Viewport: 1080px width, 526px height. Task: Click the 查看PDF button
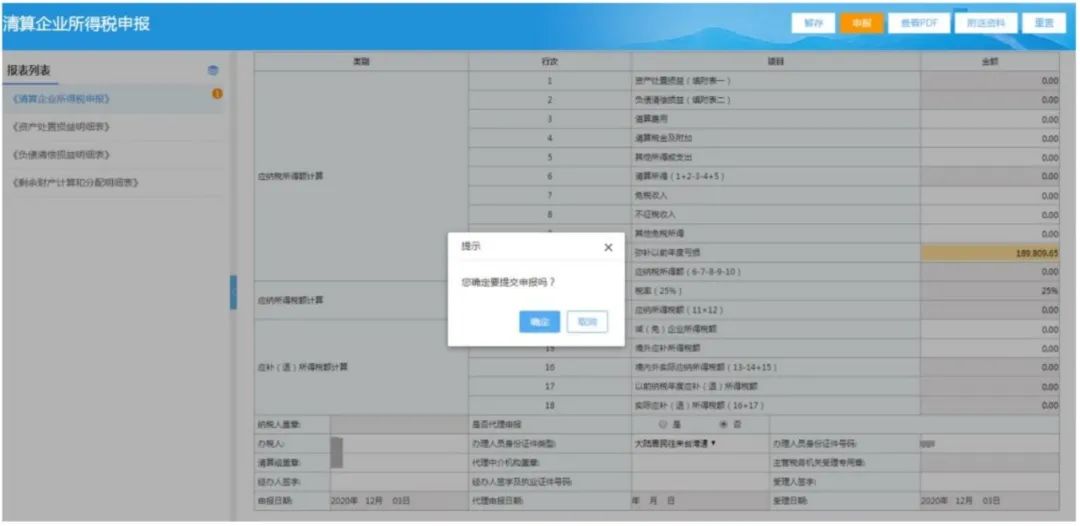(918, 23)
